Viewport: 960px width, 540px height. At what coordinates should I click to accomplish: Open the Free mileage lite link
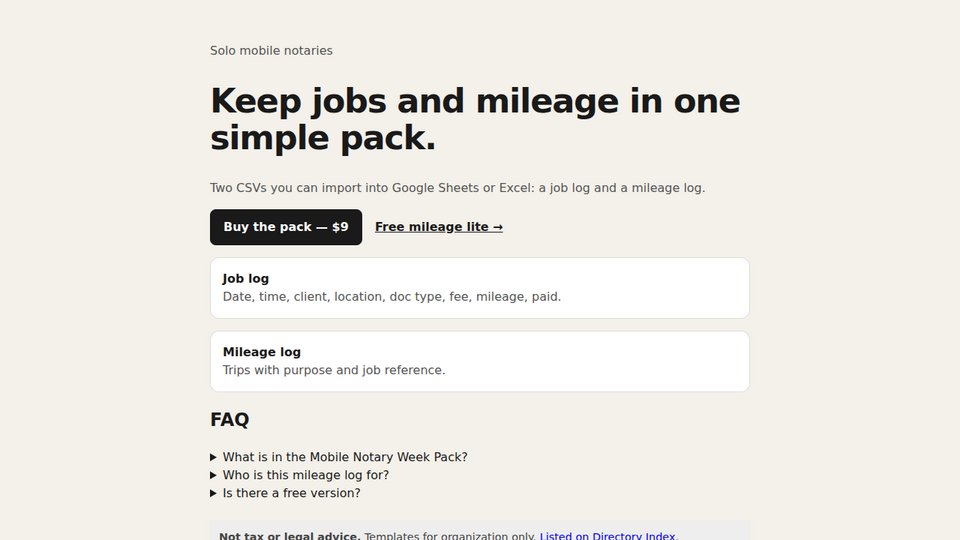tap(438, 227)
